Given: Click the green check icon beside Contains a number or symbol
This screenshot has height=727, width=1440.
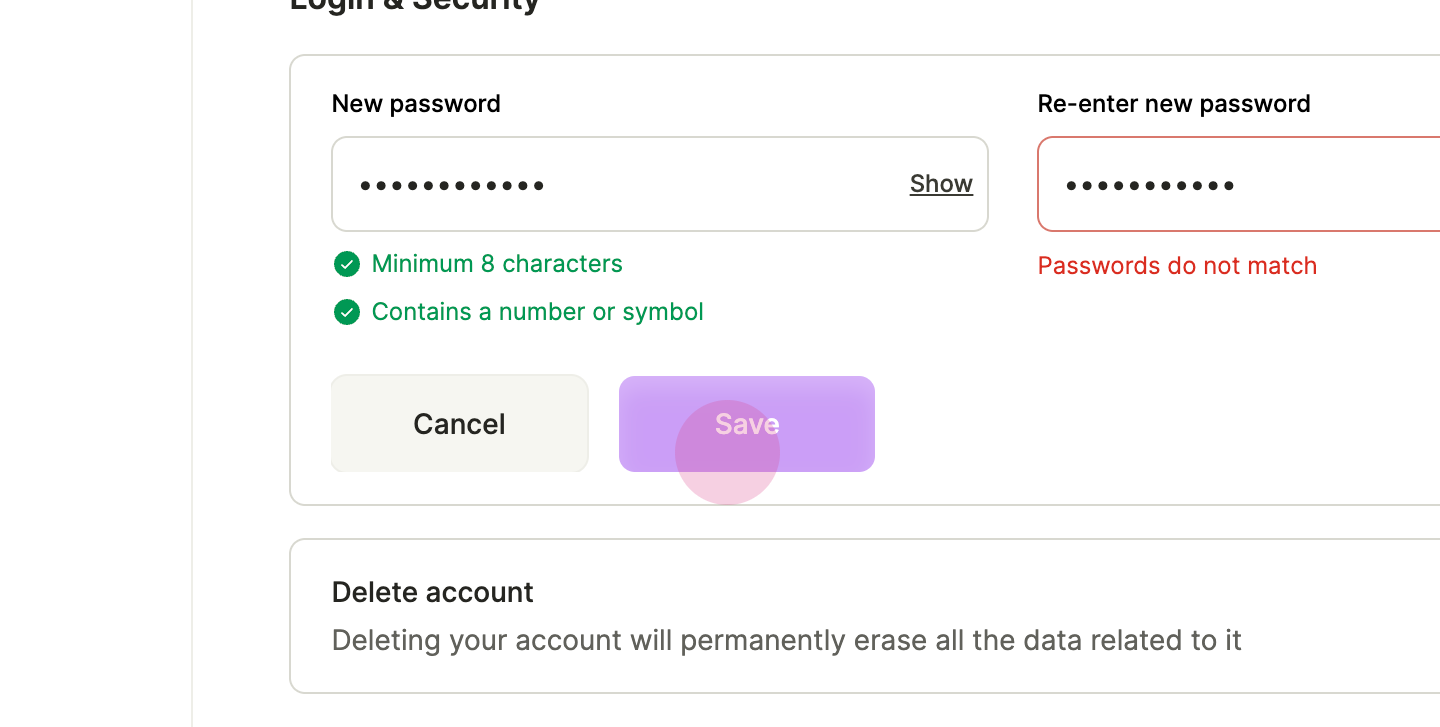Looking at the screenshot, I should coord(346,312).
